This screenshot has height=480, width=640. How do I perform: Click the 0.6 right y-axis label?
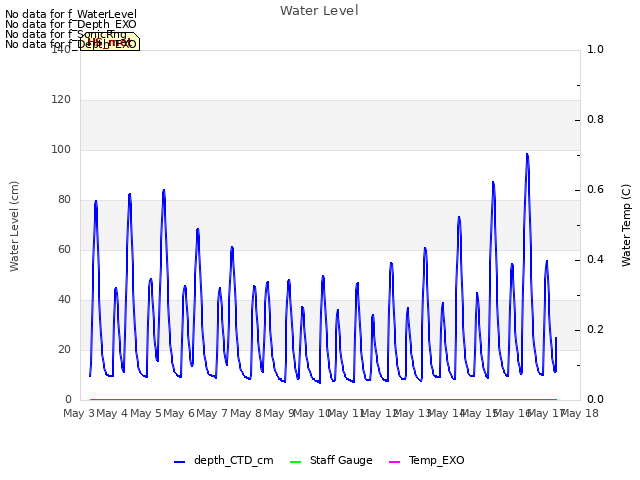pyautogui.click(x=595, y=189)
